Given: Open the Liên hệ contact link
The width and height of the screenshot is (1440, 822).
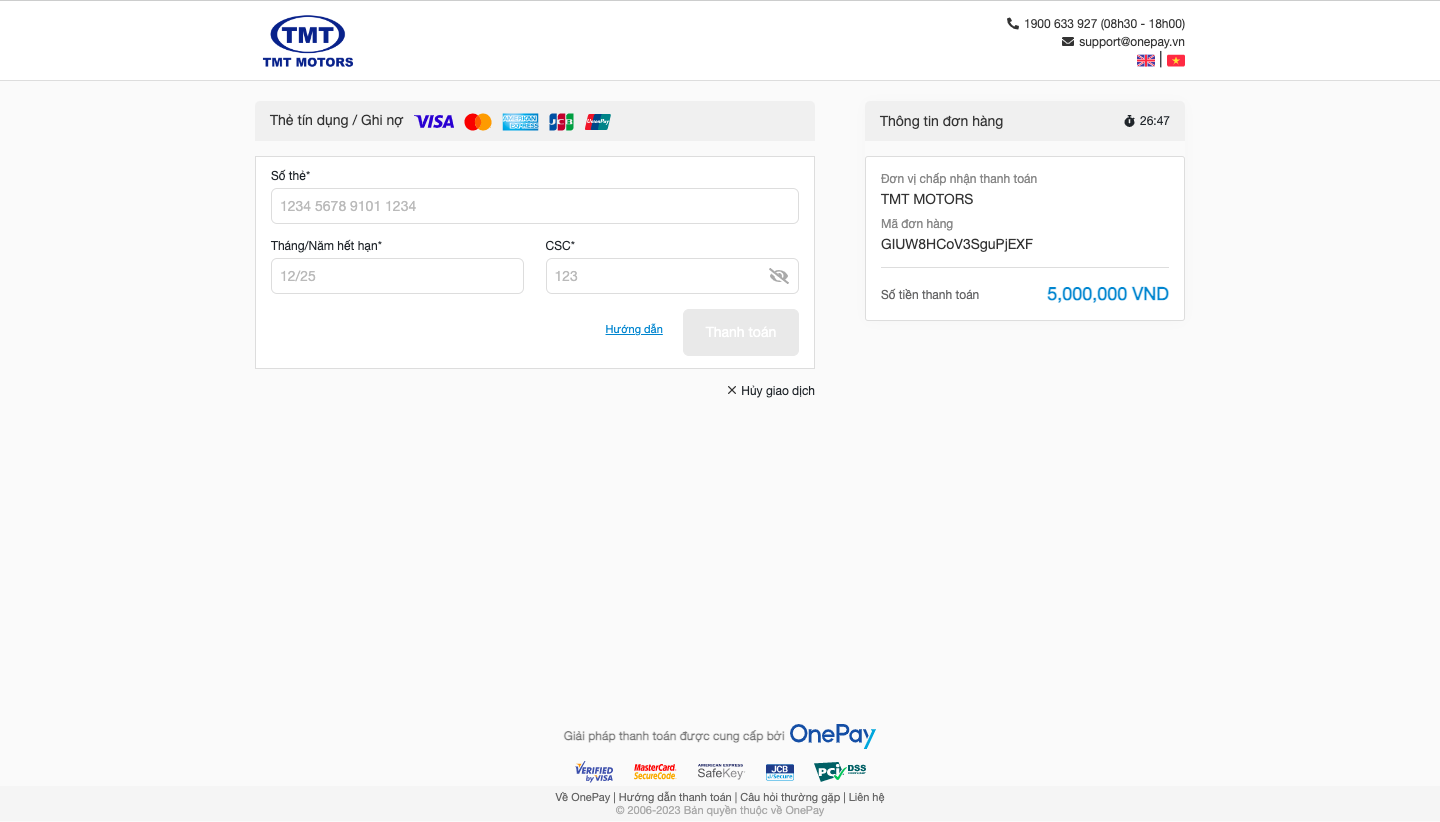Looking at the screenshot, I should [x=867, y=797].
